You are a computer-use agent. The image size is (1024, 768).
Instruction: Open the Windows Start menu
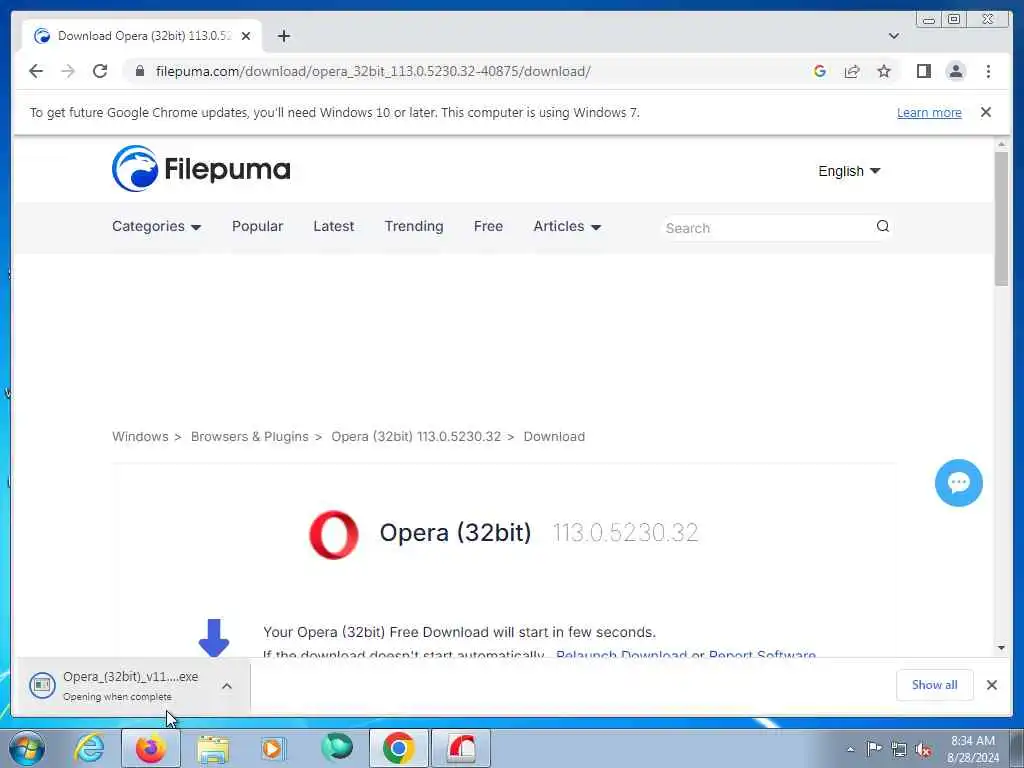pos(27,748)
